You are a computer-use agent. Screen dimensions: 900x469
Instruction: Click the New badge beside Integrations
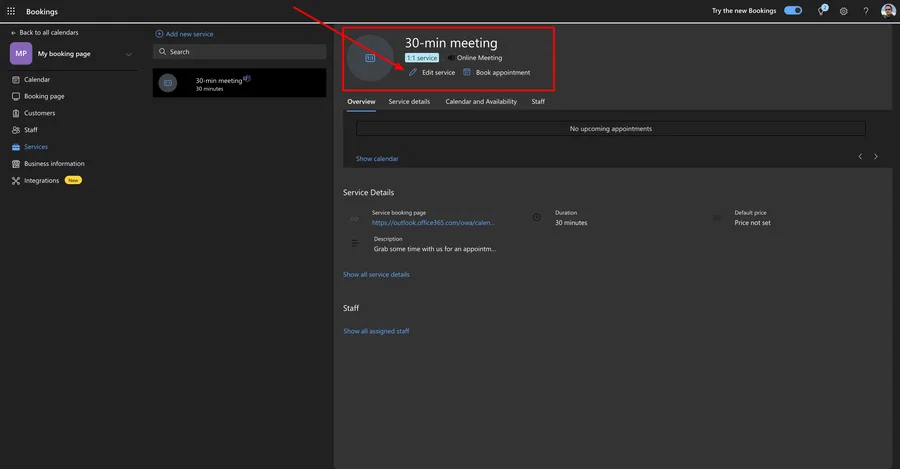pyautogui.click(x=73, y=180)
